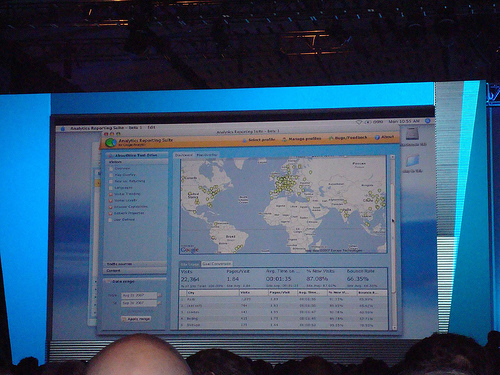Viewport: 500px width, 375px height.
Task: Select the Overview report in the Visitors list
Action: coord(122,168)
